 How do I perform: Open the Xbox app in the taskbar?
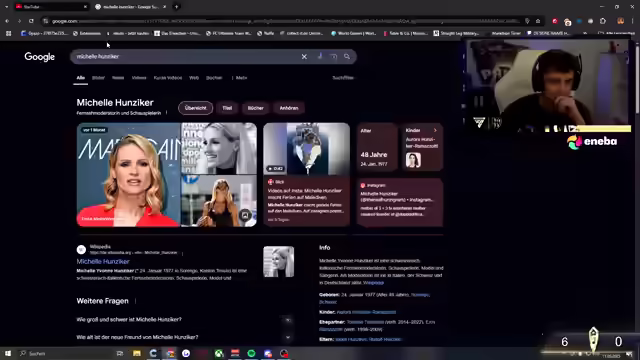point(219,353)
